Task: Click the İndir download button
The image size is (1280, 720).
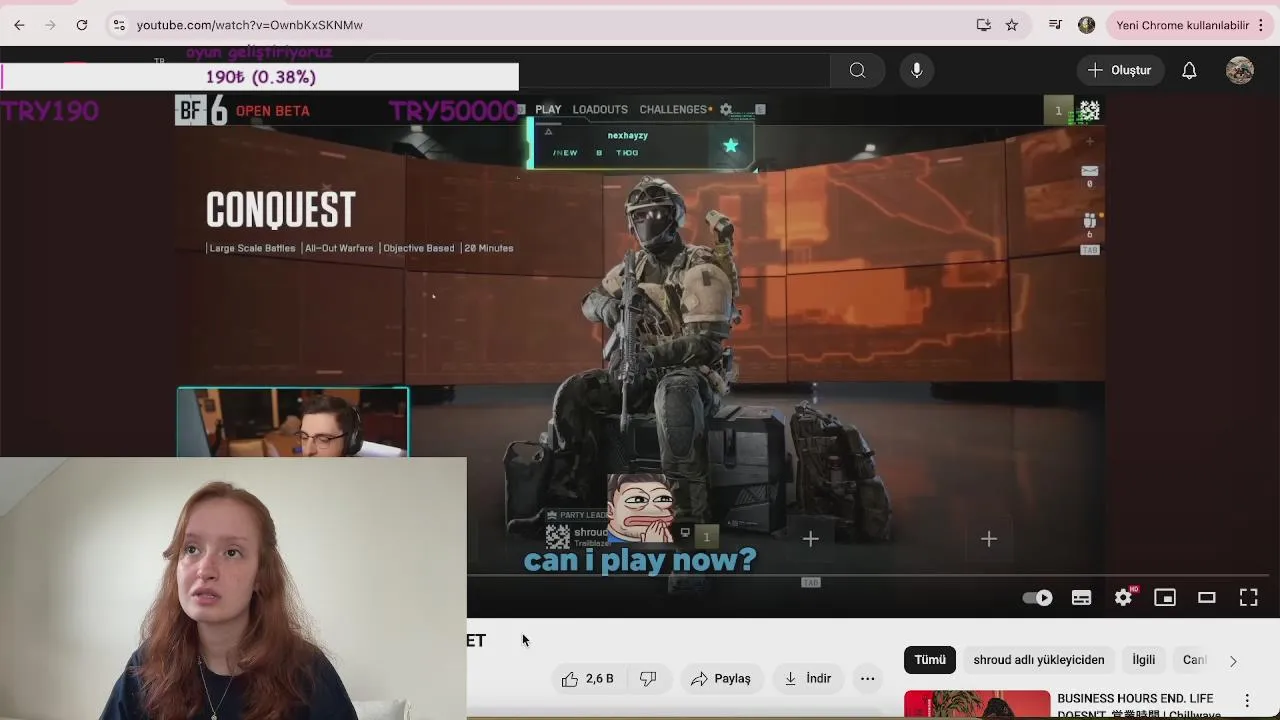Action: [808, 679]
